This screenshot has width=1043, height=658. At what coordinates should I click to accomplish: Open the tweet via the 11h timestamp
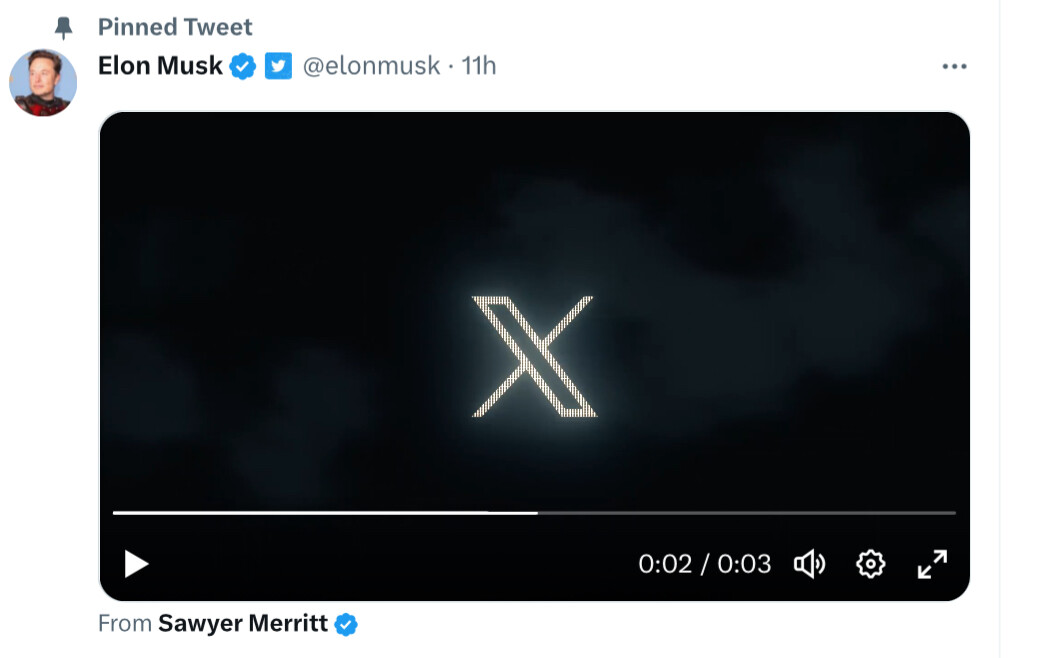(x=479, y=66)
